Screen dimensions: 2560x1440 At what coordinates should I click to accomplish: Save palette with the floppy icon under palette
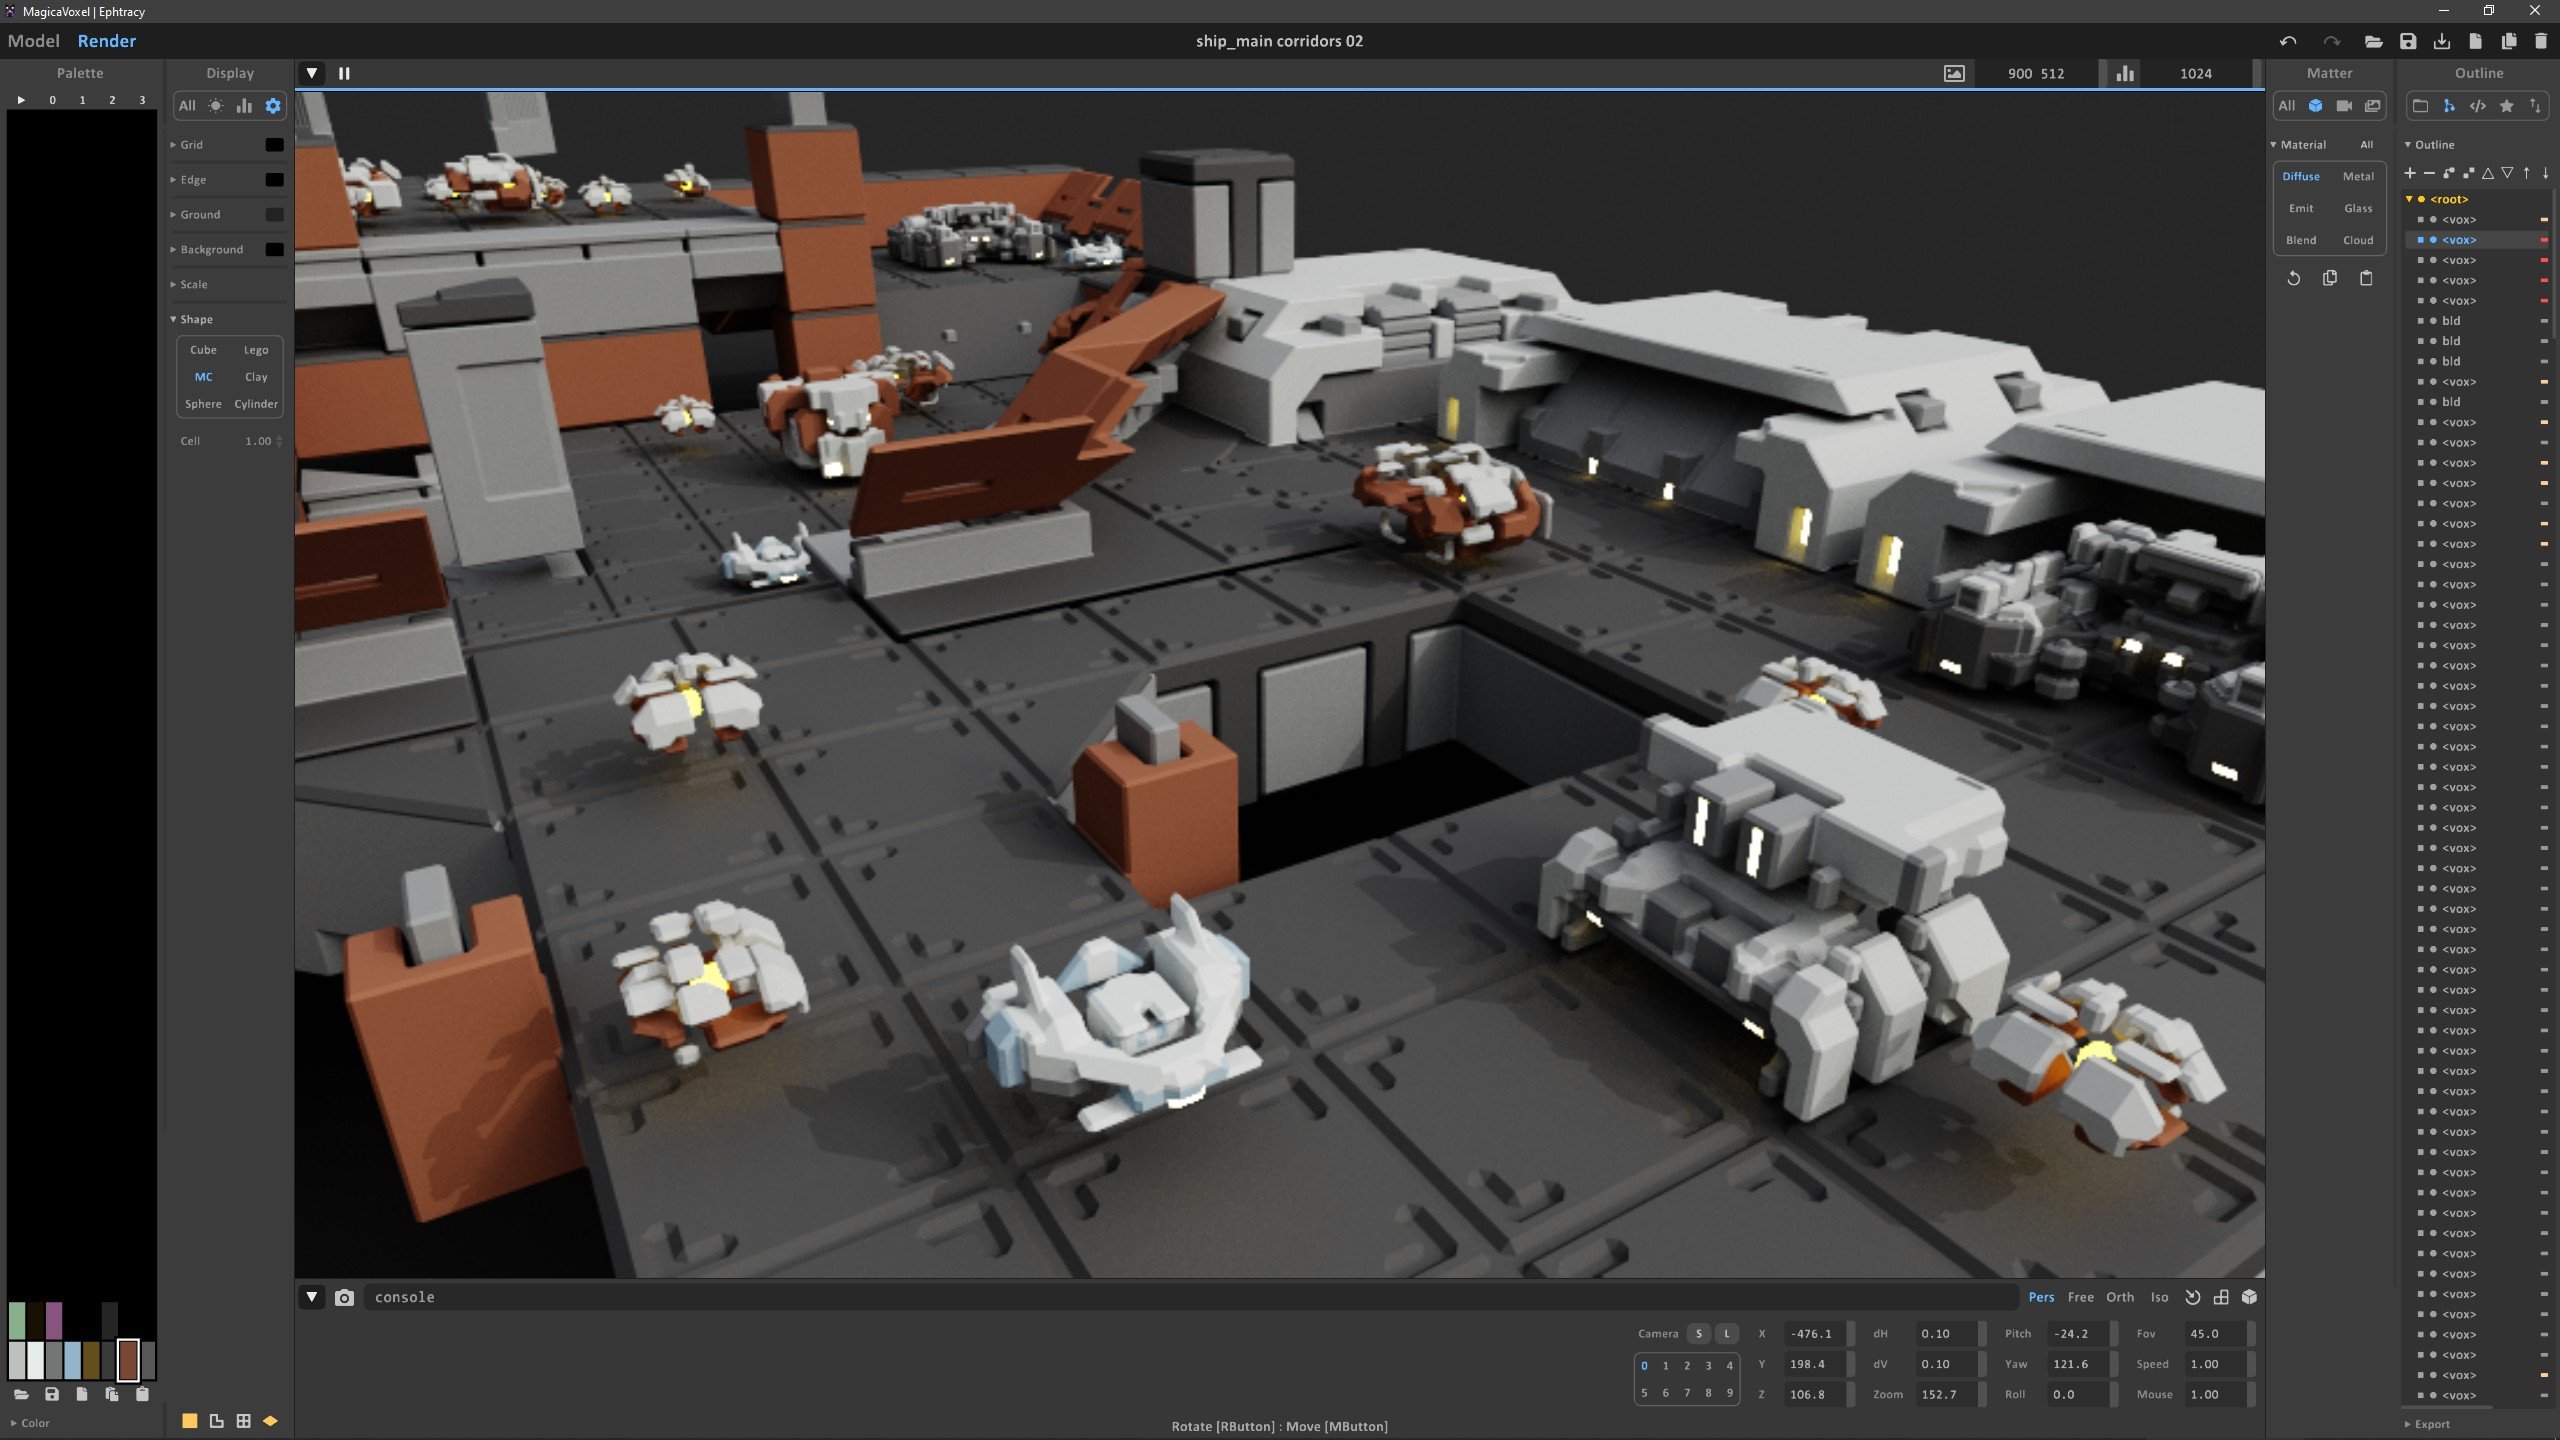(x=52, y=1394)
